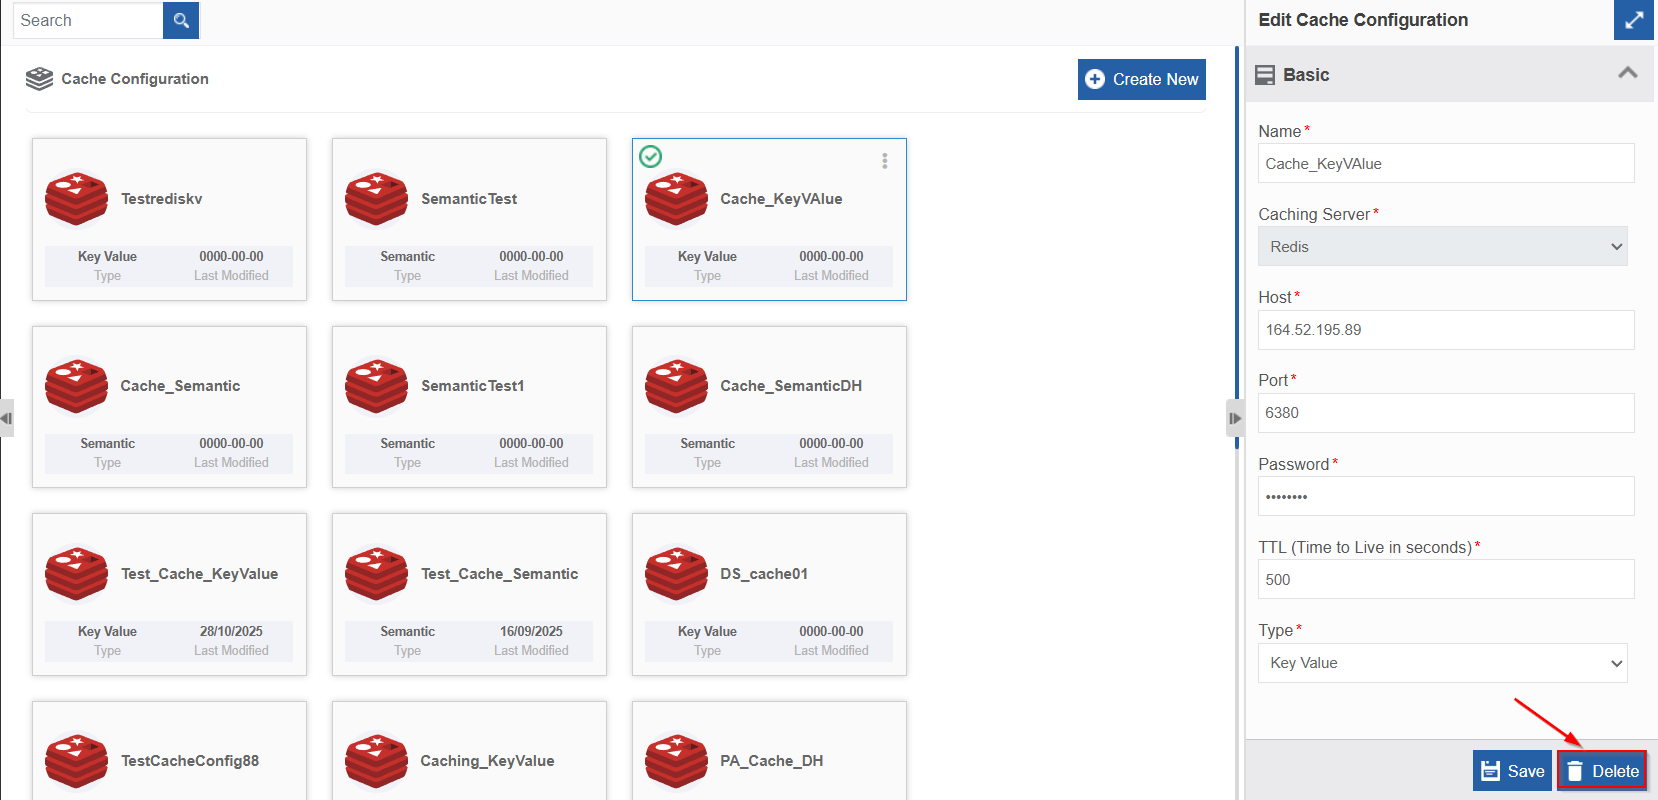Click the Delete button
The width and height of the screenshot is (1658, 800).
pyautogui.click(x=1602, y=771)
